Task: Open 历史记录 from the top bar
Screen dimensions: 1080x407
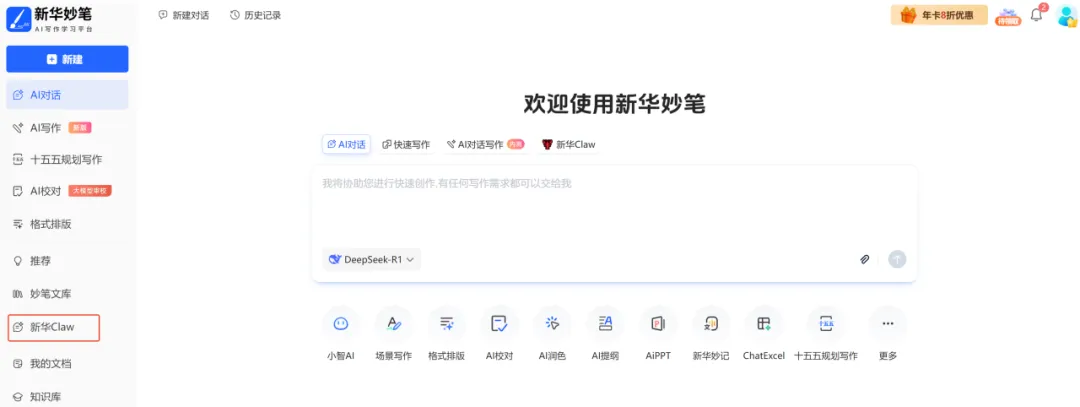Action: pyautogui.click(x=256, y=15)
